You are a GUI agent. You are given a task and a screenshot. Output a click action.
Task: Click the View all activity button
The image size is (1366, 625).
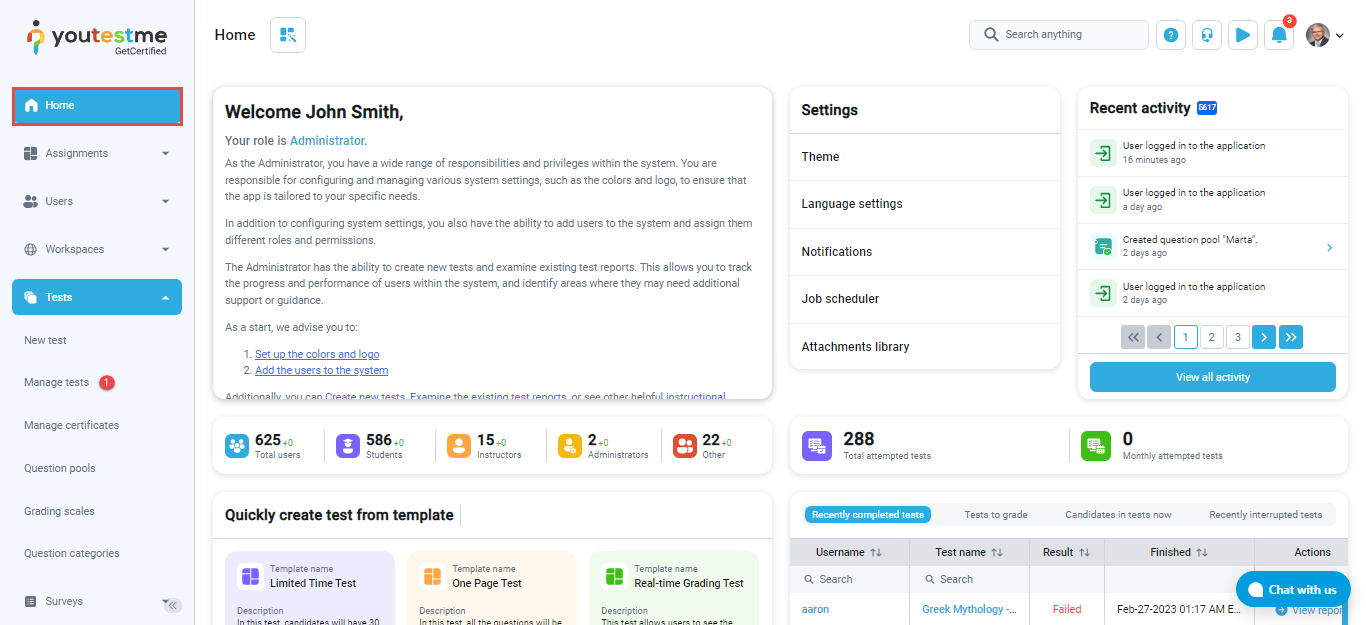pos(1213,377)
